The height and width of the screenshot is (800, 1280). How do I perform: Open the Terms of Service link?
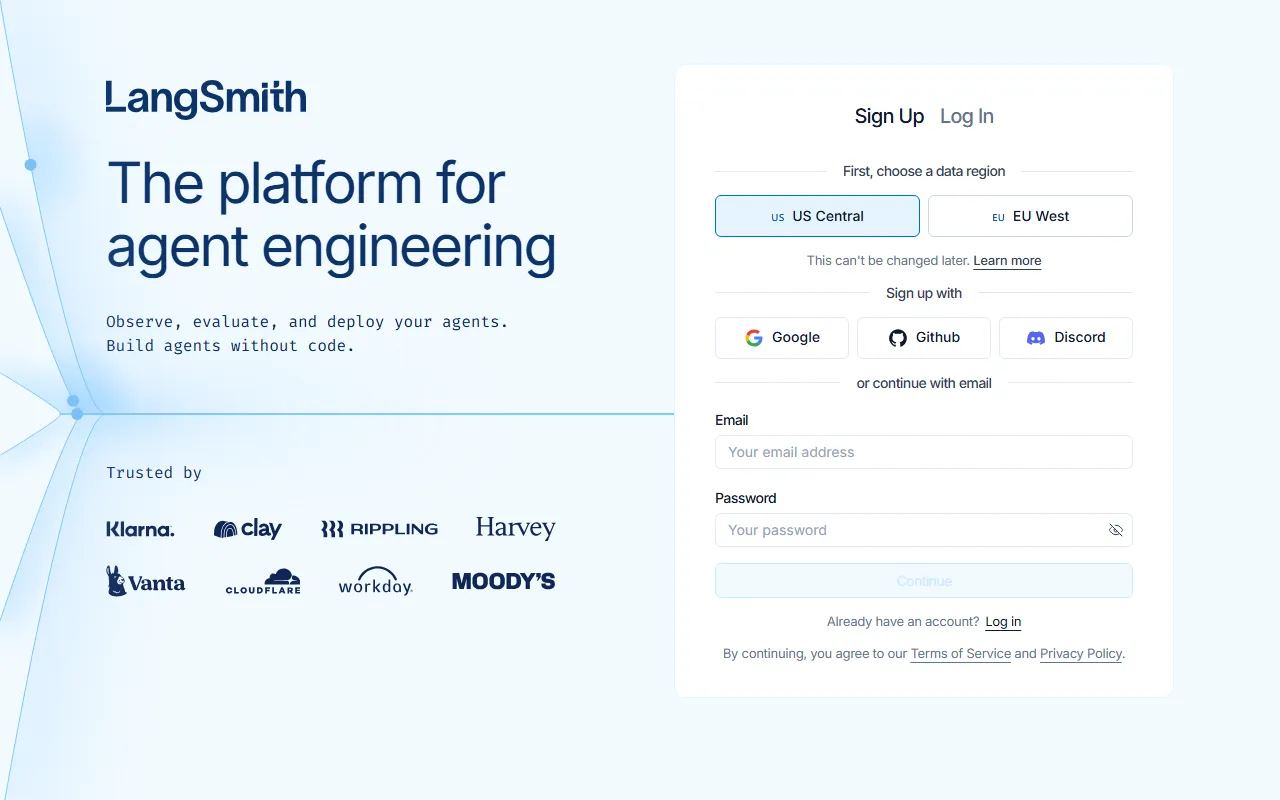click(960, 654)
